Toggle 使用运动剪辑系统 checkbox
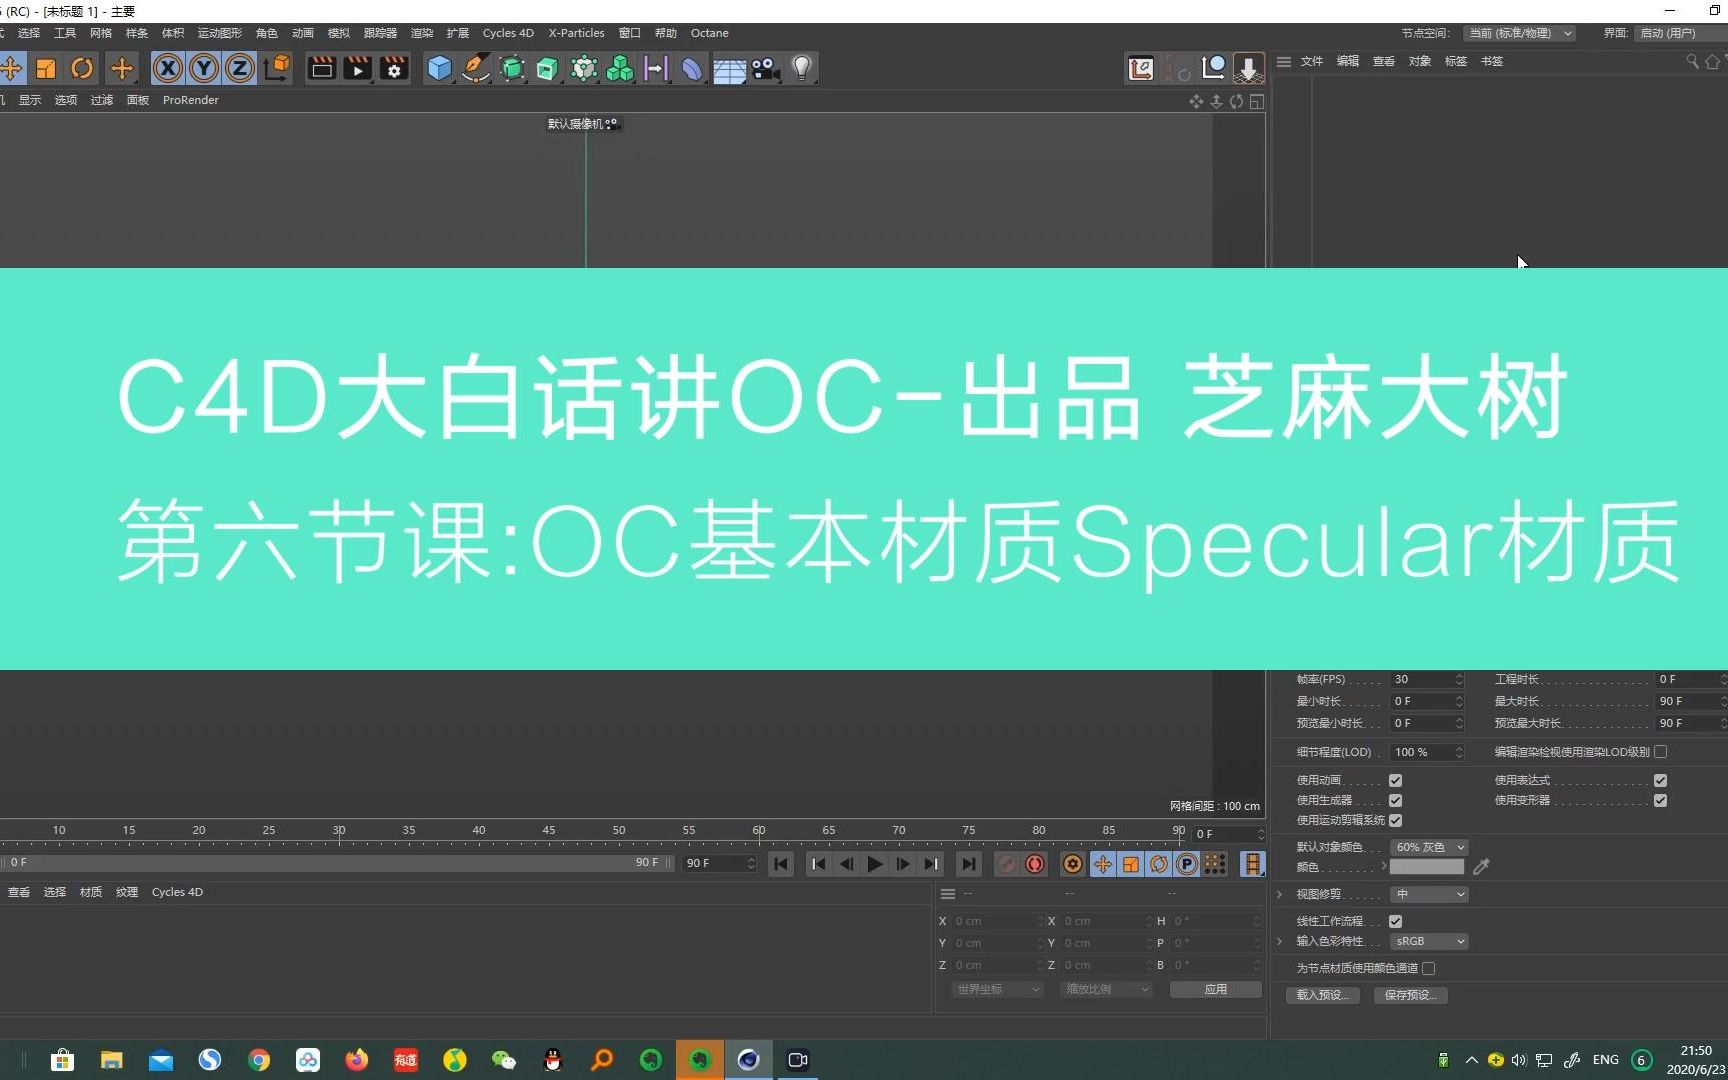 1395,820
